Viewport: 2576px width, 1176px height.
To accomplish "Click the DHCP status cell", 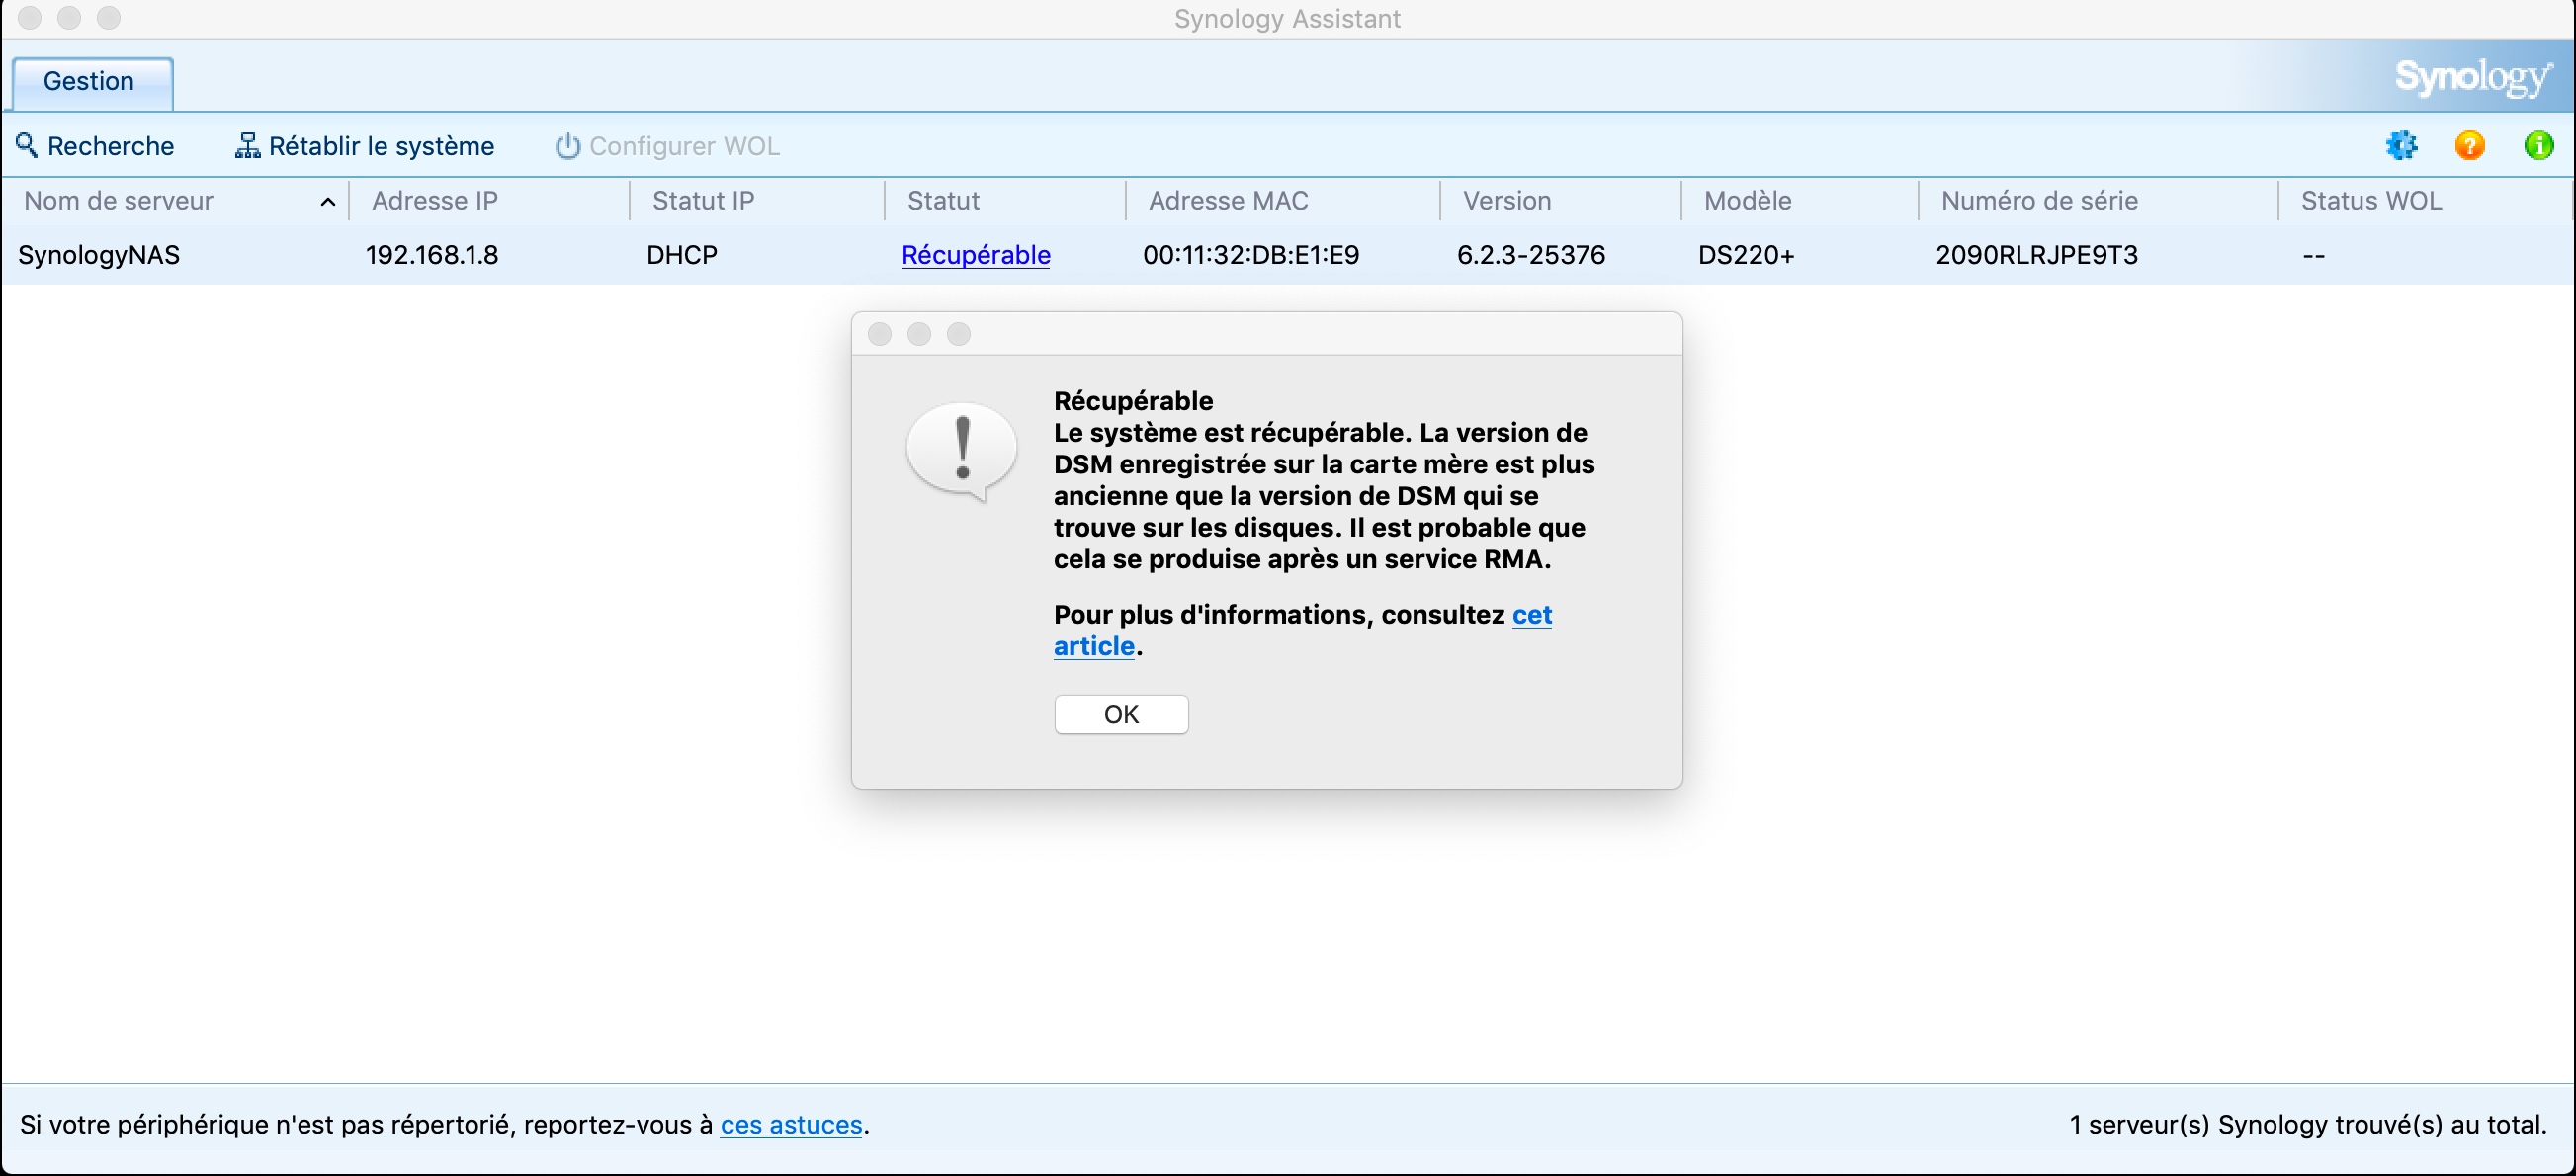I will tap(682, 255).
